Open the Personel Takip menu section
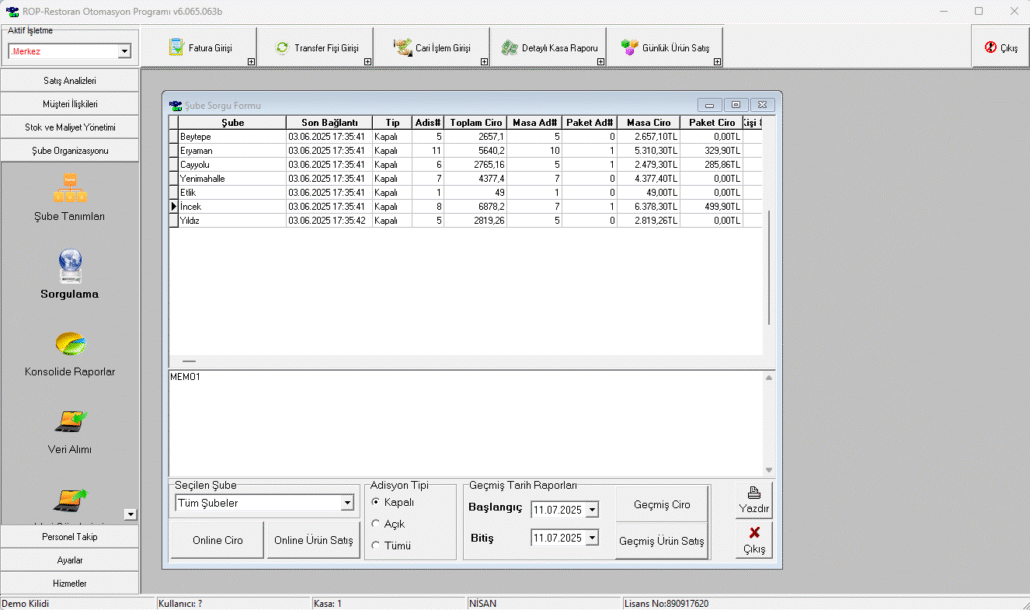Screen dimensions: 1030x610 pyautogui.click(x=70, y=536)
